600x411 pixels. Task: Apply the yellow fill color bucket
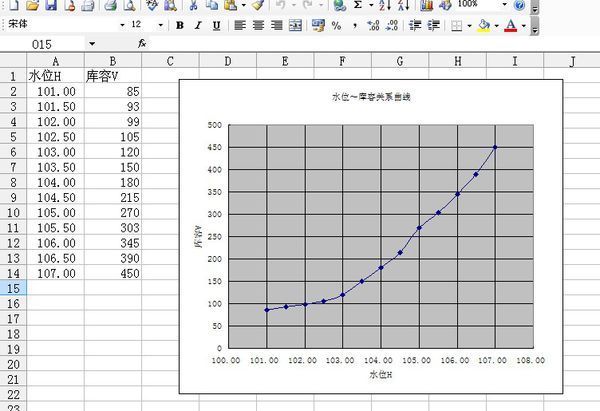click(484, 26)
